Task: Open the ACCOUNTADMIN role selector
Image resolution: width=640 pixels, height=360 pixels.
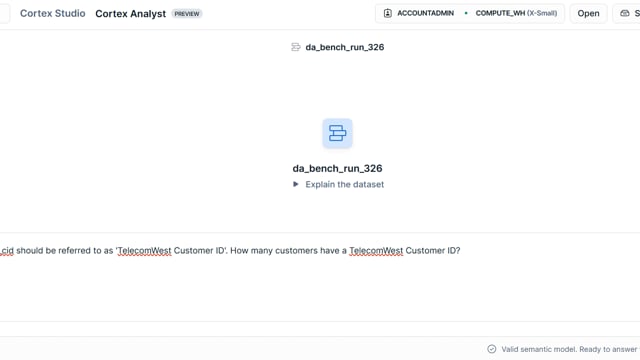Action: coord(418,13)
